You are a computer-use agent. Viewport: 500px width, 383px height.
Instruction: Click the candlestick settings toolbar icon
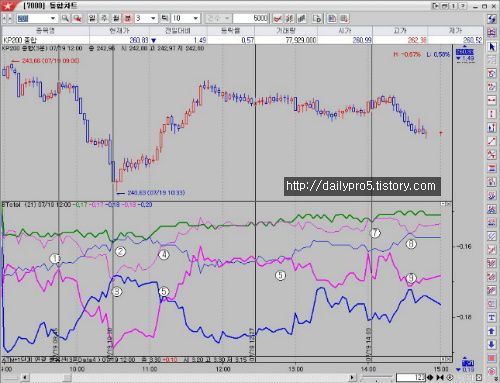tap(290, 18)
